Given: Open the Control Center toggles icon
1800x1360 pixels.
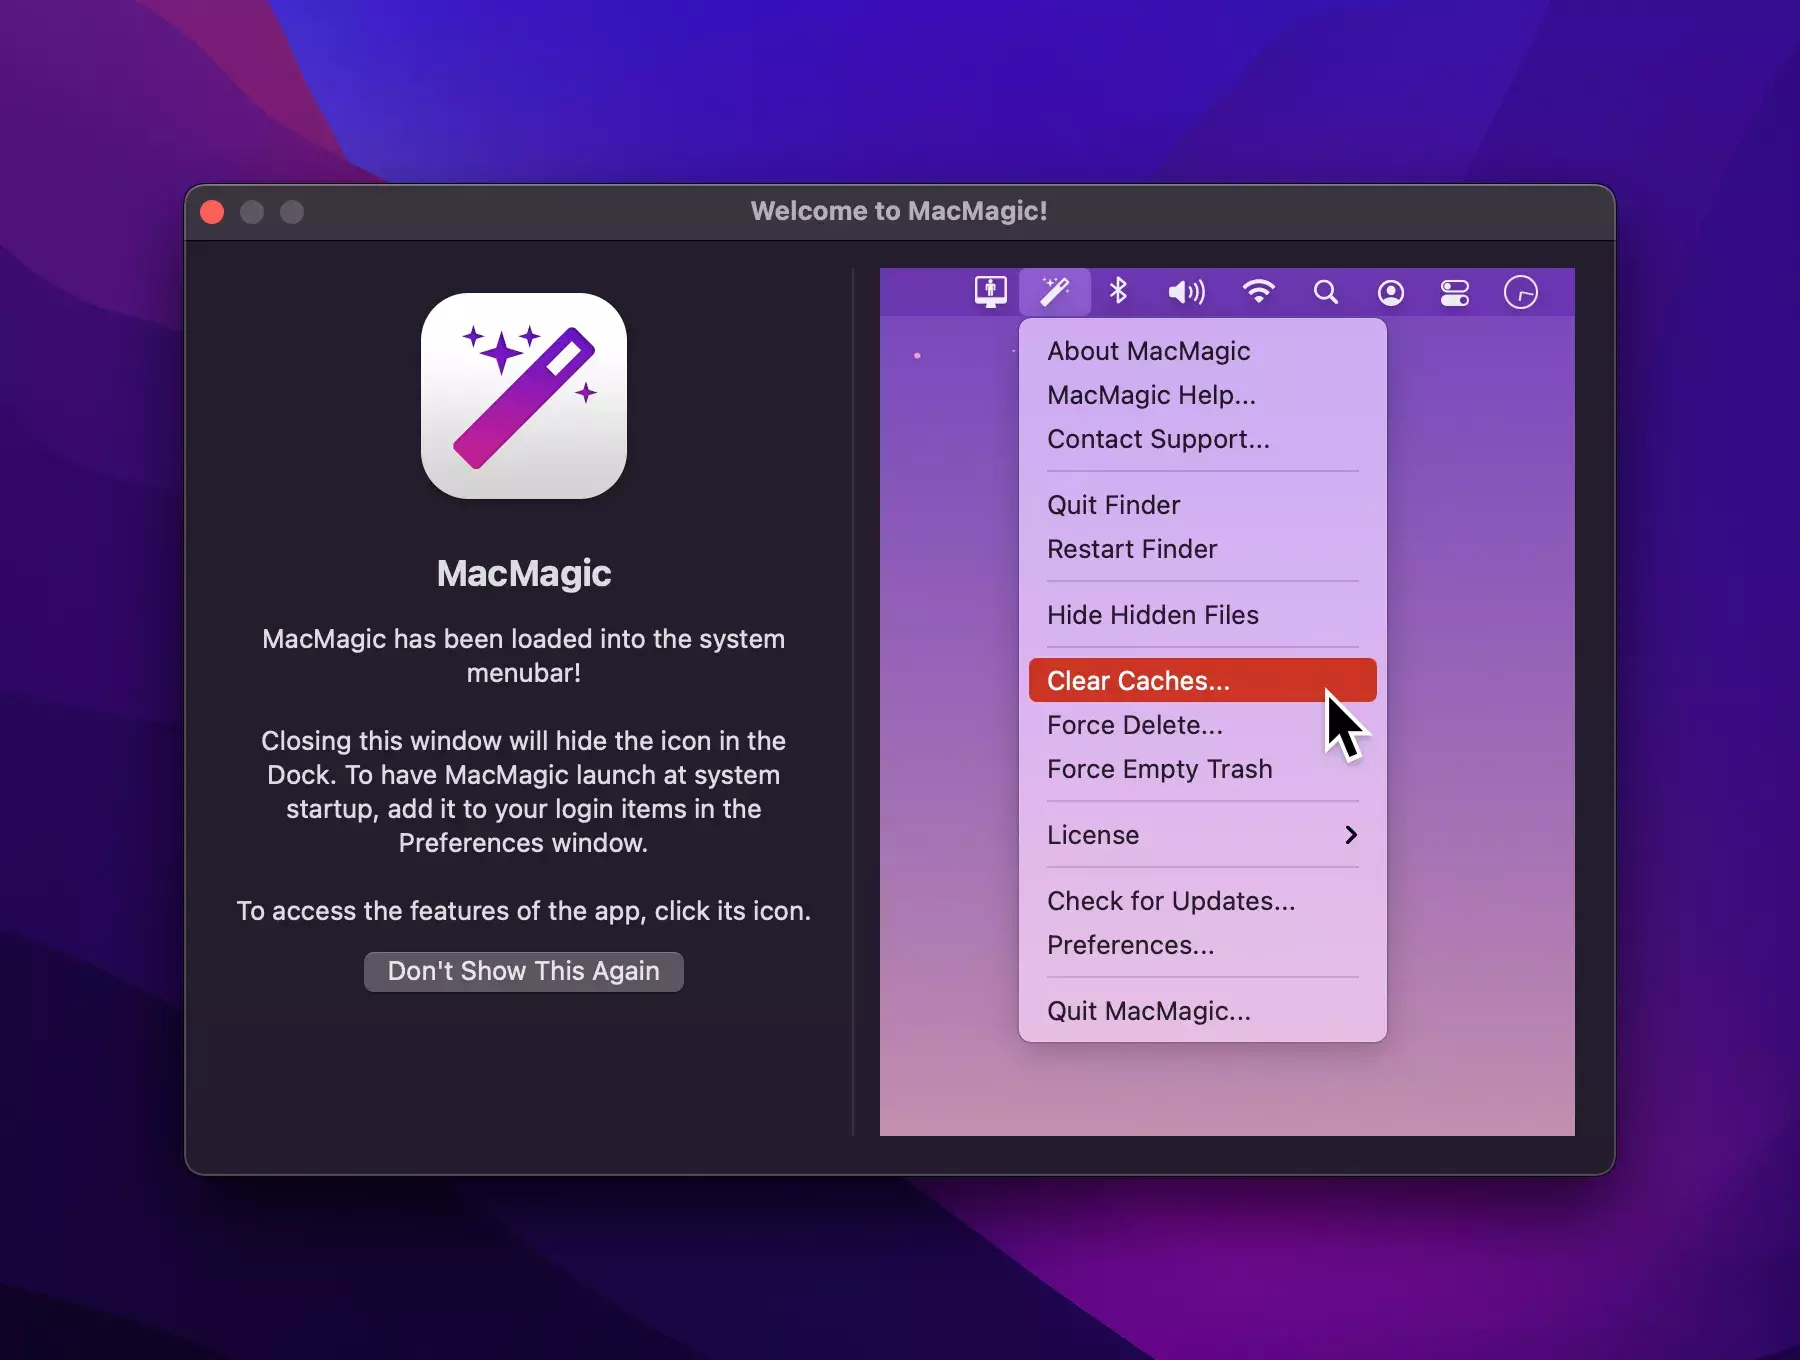Looking at the screenshot, I should click(x=1454, y=293).
